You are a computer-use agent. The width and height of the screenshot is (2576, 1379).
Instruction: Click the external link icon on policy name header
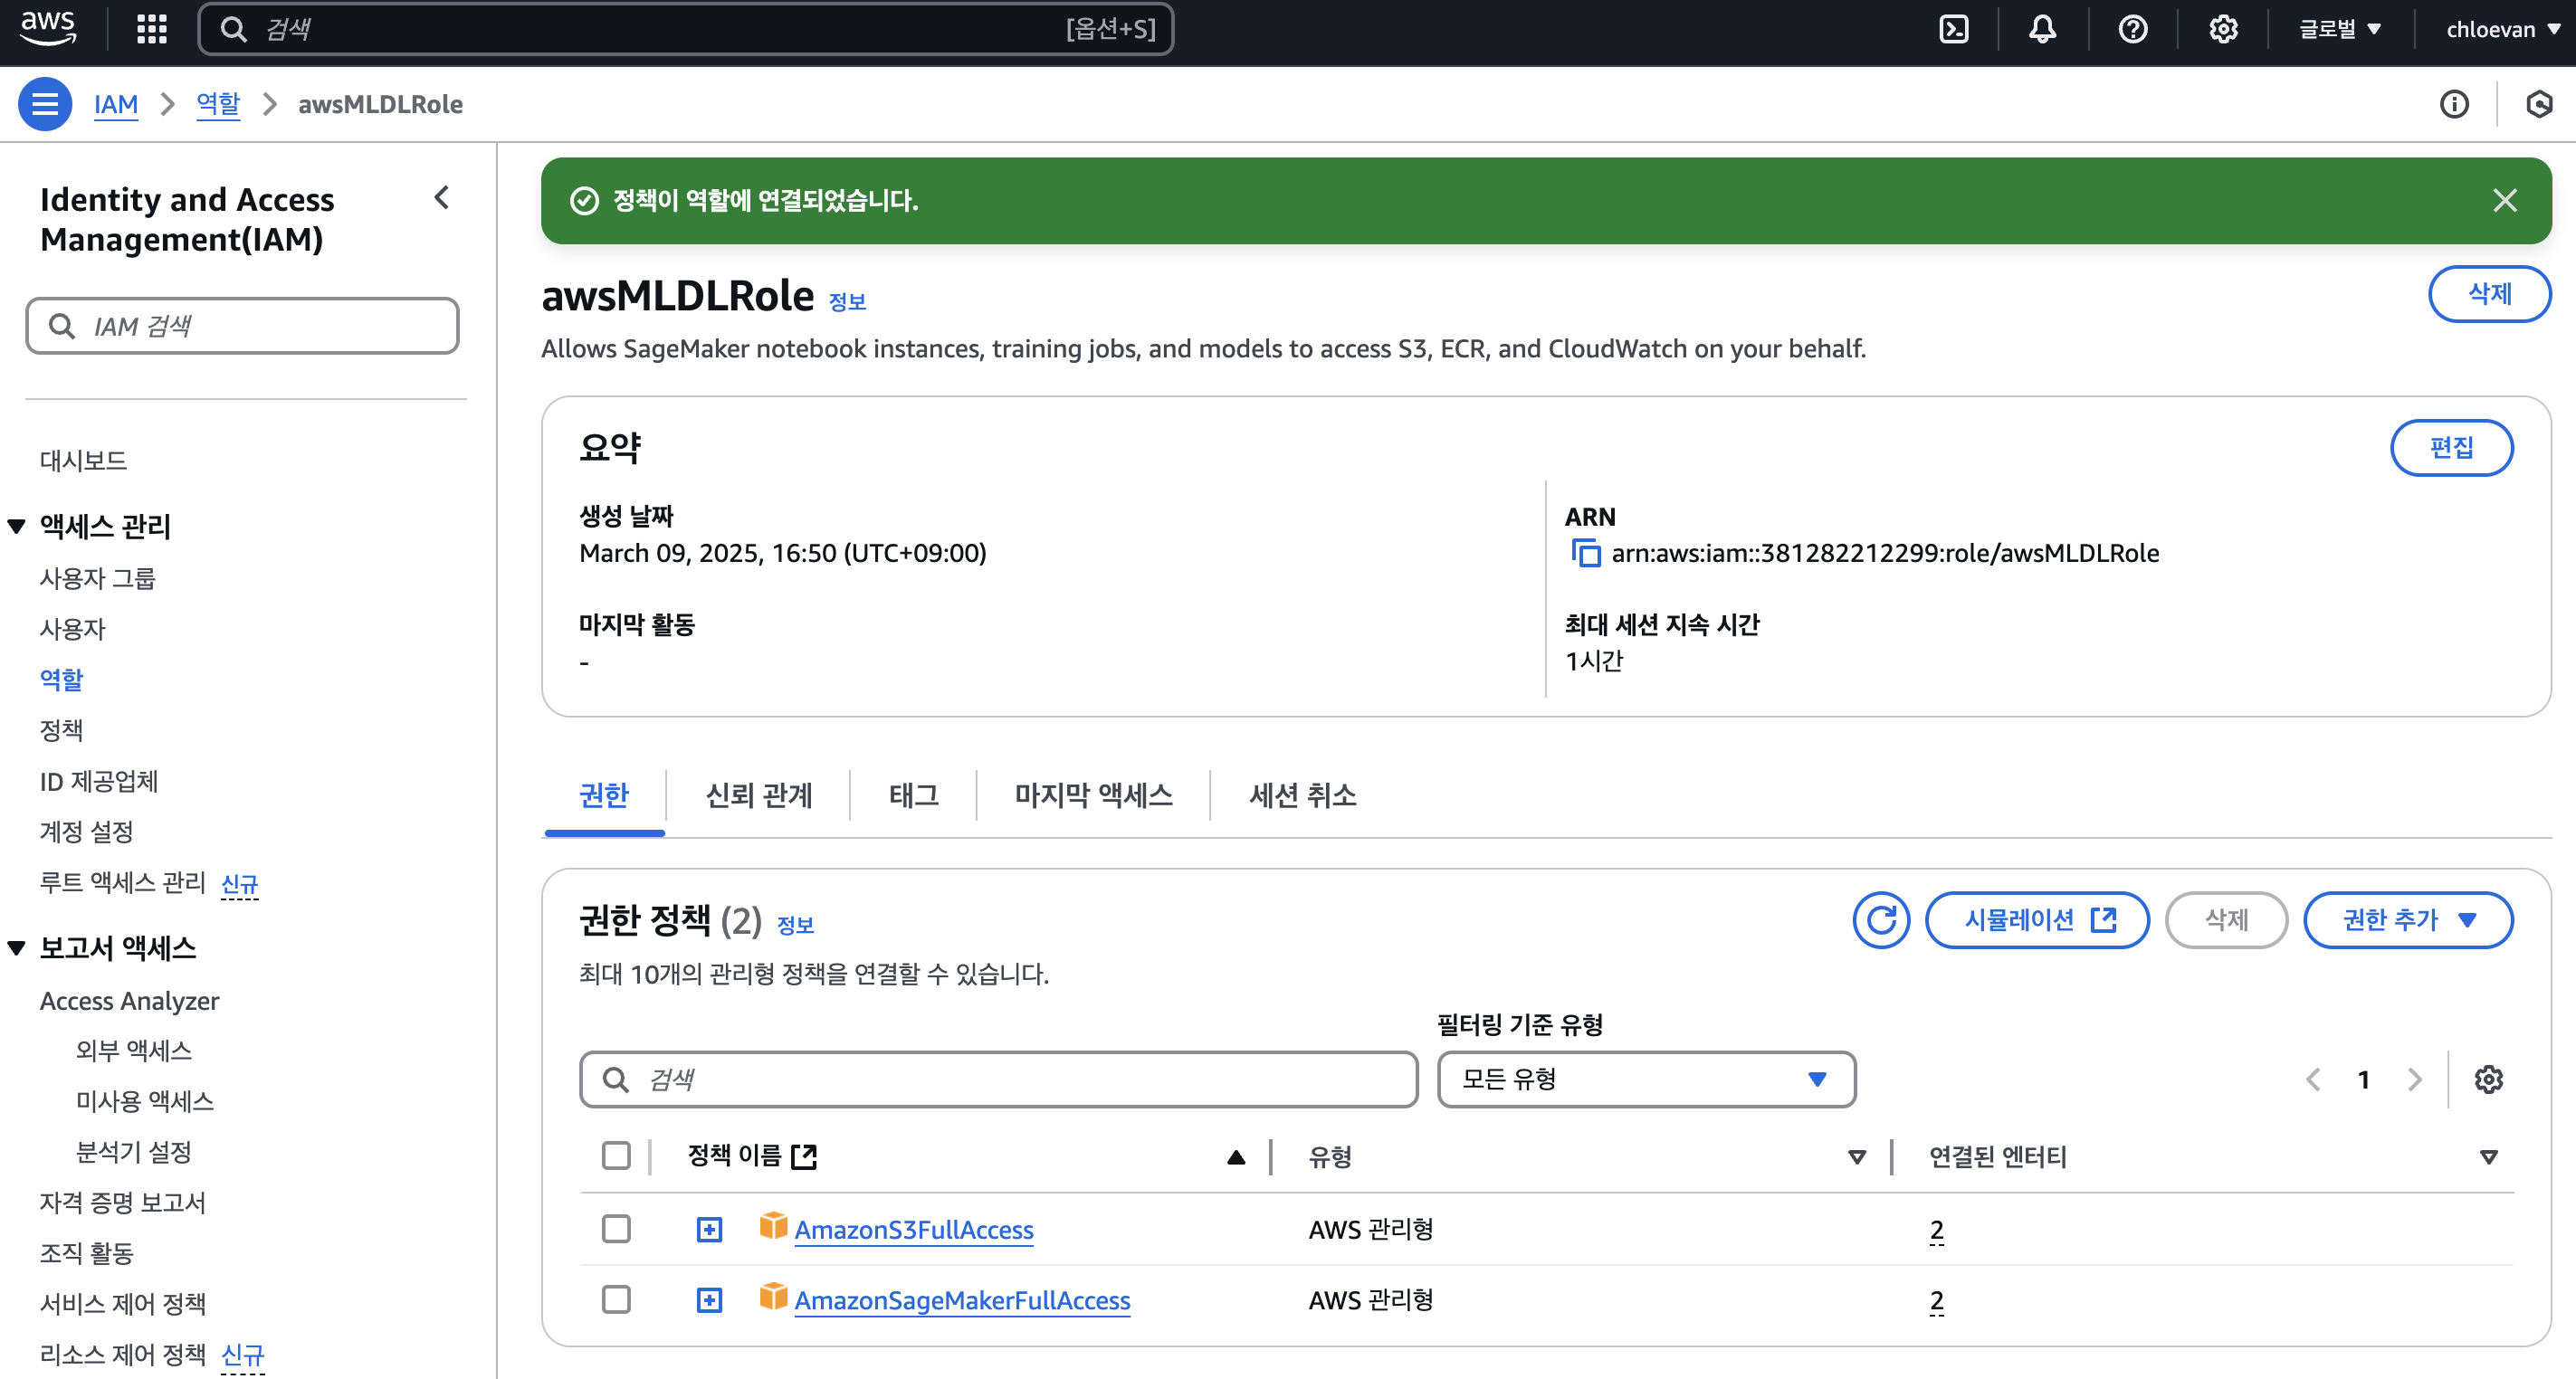click(804, 1157)
